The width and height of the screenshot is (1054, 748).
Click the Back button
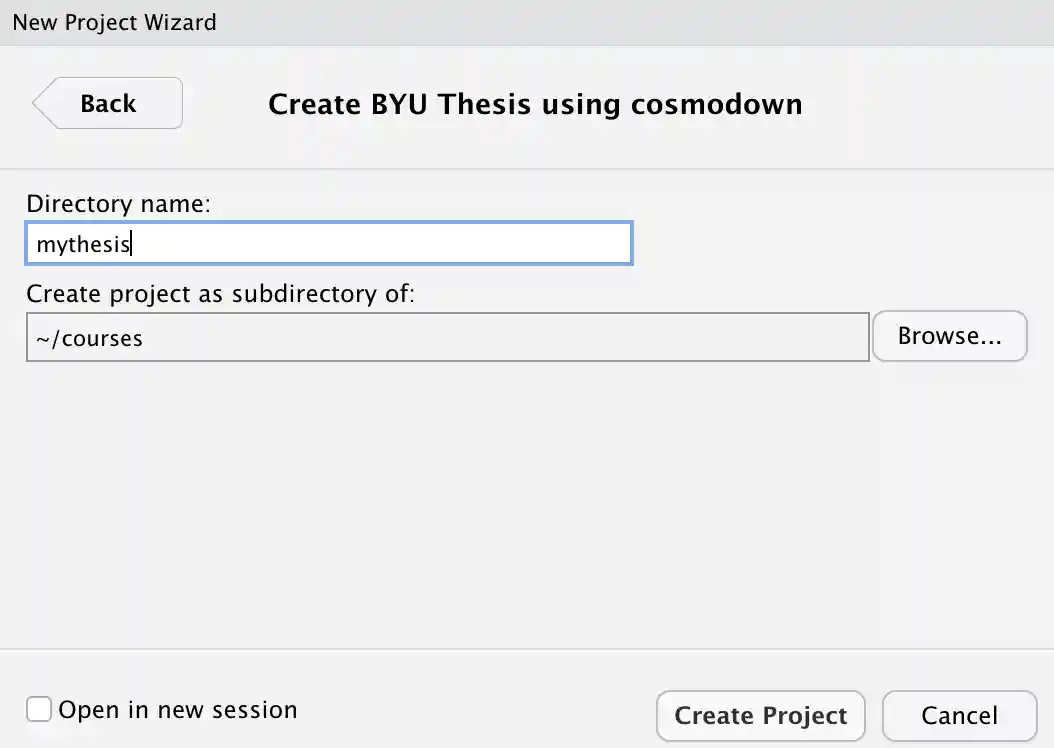click(108, 103)
